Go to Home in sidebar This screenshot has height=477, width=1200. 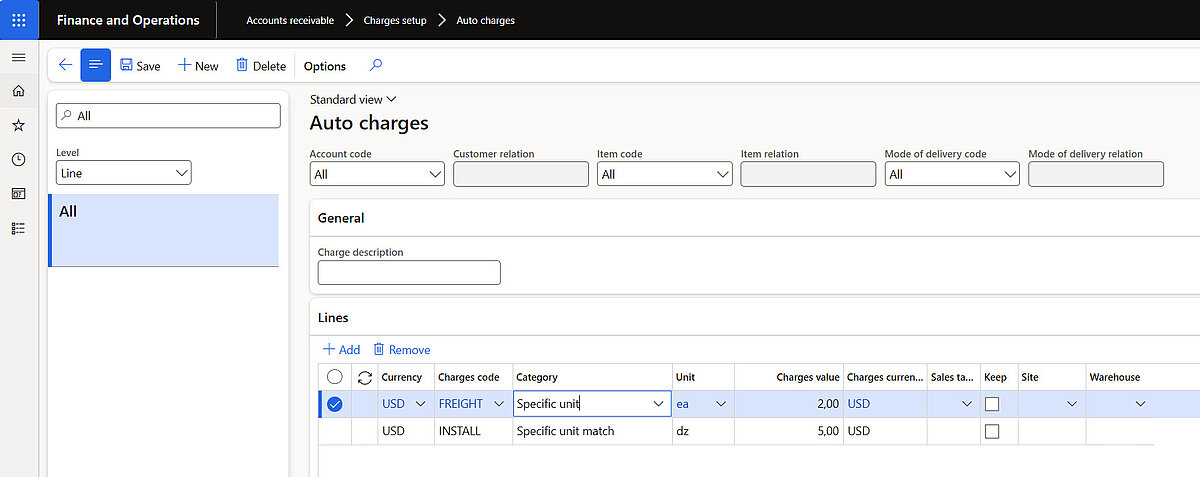click(x=18, y=91)
